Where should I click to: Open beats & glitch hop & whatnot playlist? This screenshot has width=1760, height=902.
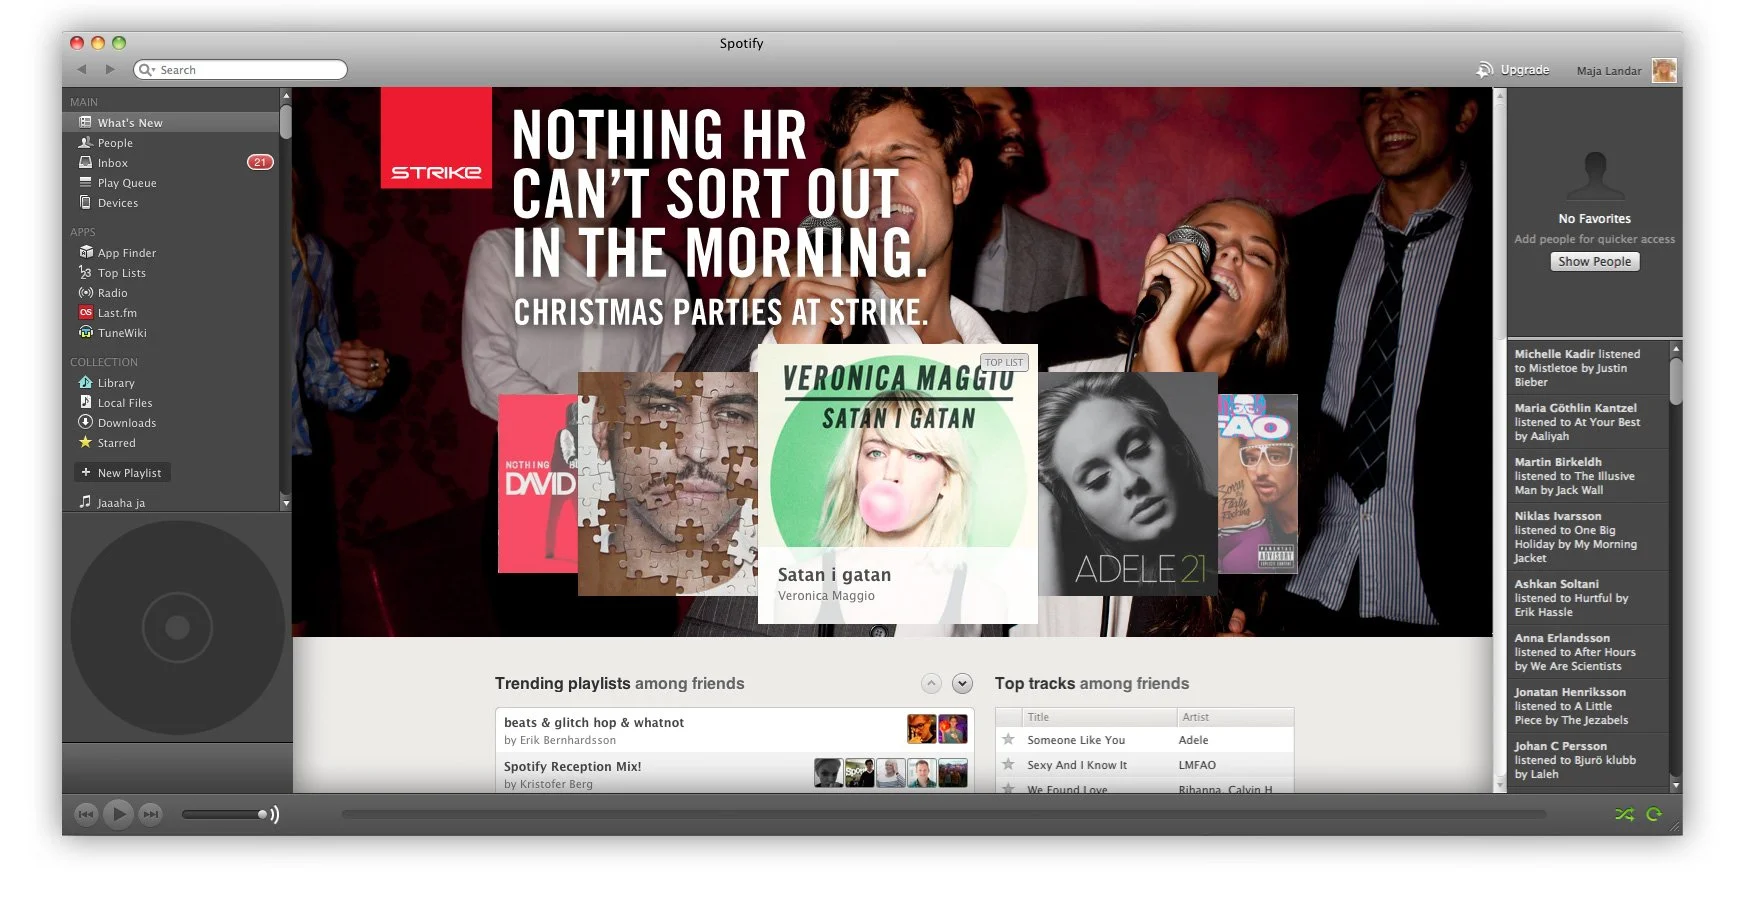point(734,730)
